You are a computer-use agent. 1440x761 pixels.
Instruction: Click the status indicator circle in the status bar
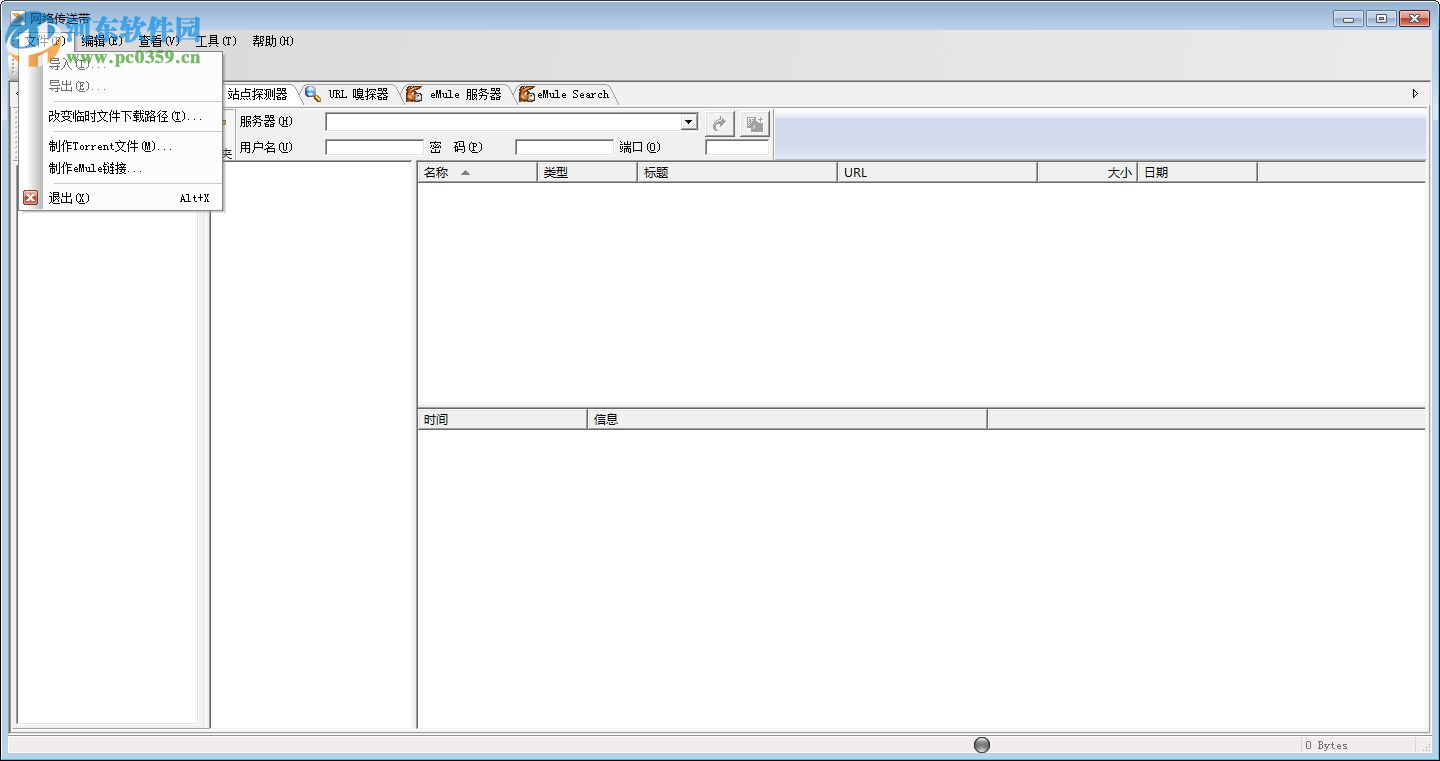(x=982, y=745)
